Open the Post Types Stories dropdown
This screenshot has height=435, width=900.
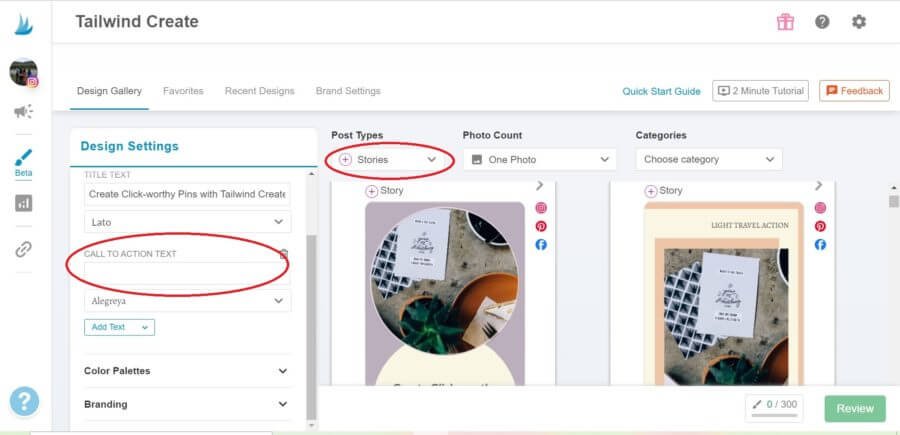click(390, 159)
